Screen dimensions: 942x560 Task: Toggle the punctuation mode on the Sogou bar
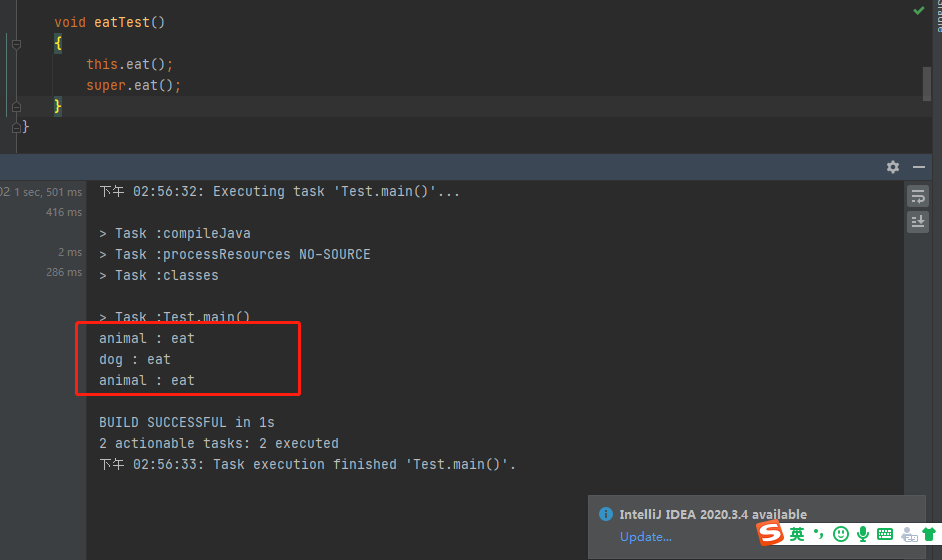coord(818,534)
